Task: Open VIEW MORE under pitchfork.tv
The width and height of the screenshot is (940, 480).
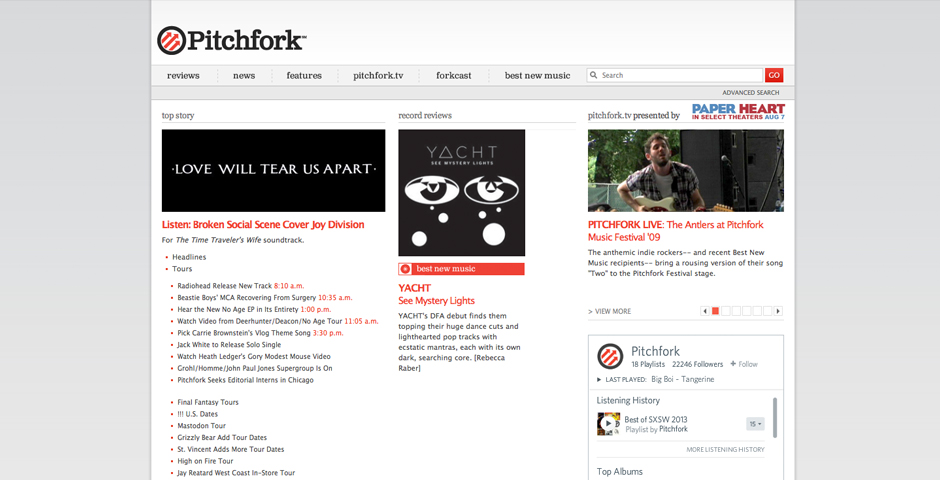Action: [x=610, y=312]
